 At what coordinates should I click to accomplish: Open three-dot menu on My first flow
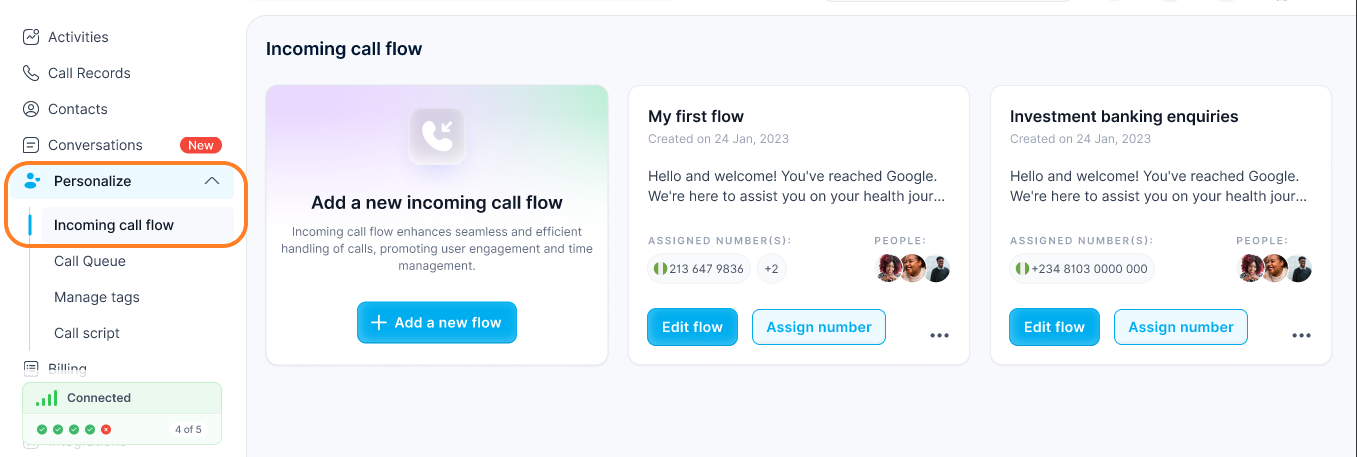939,336
